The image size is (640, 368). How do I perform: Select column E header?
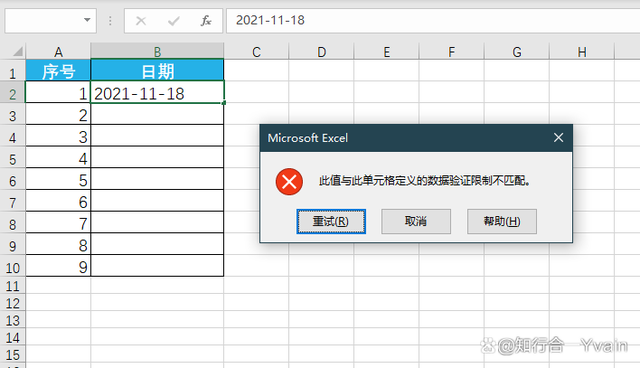pyautogui.click(x=387, y=52)
